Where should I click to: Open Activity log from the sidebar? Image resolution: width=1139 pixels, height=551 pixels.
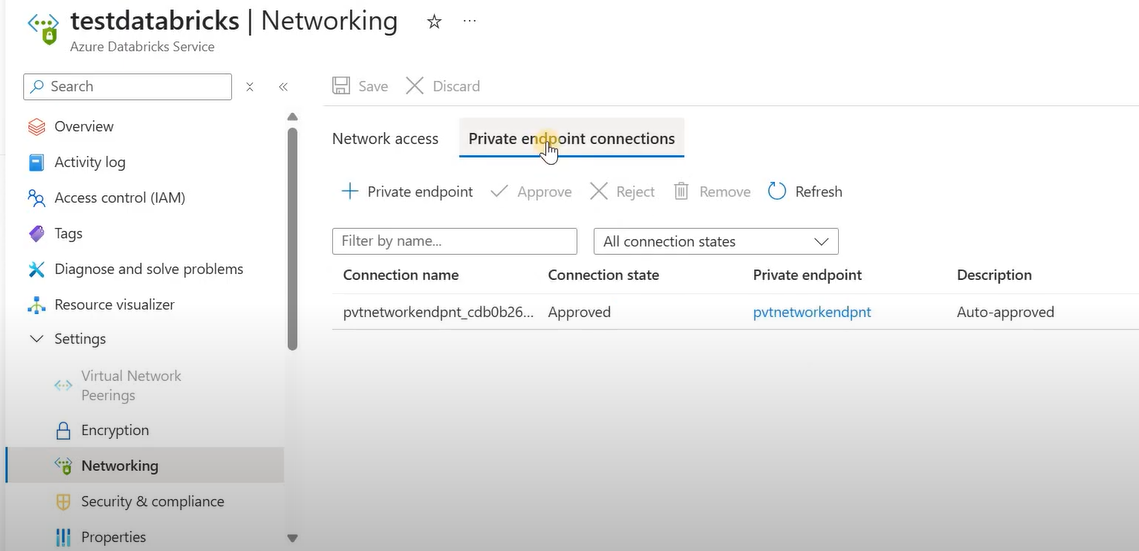pos(89,162)
